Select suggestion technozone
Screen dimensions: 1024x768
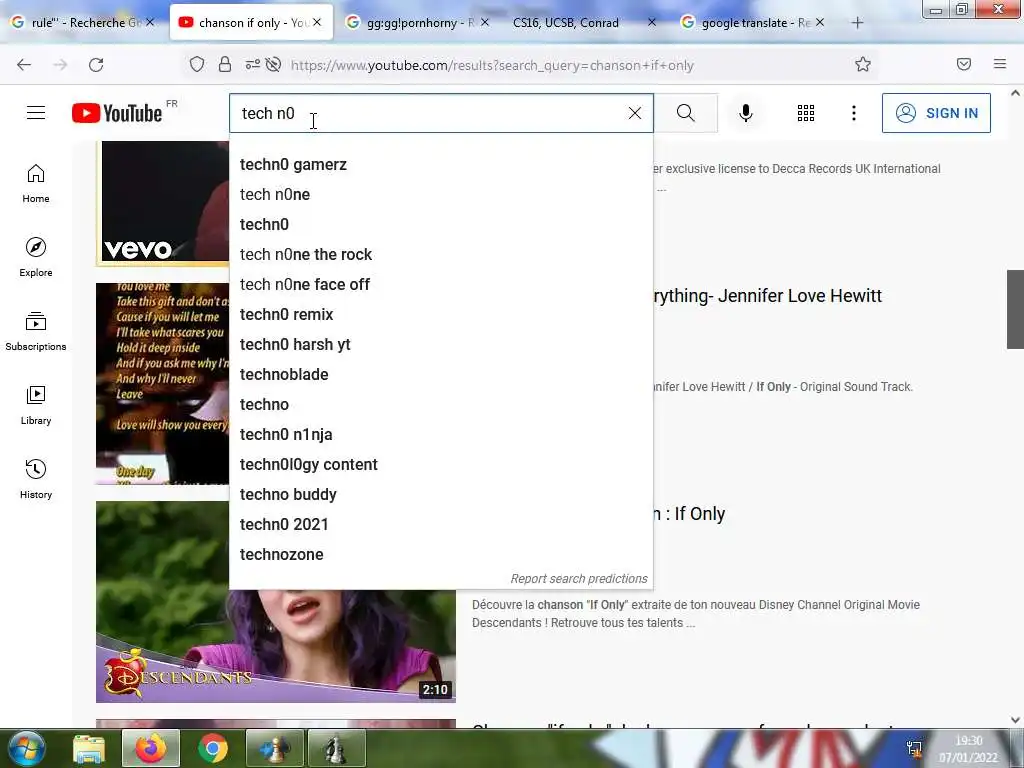[x=441, y=555]
